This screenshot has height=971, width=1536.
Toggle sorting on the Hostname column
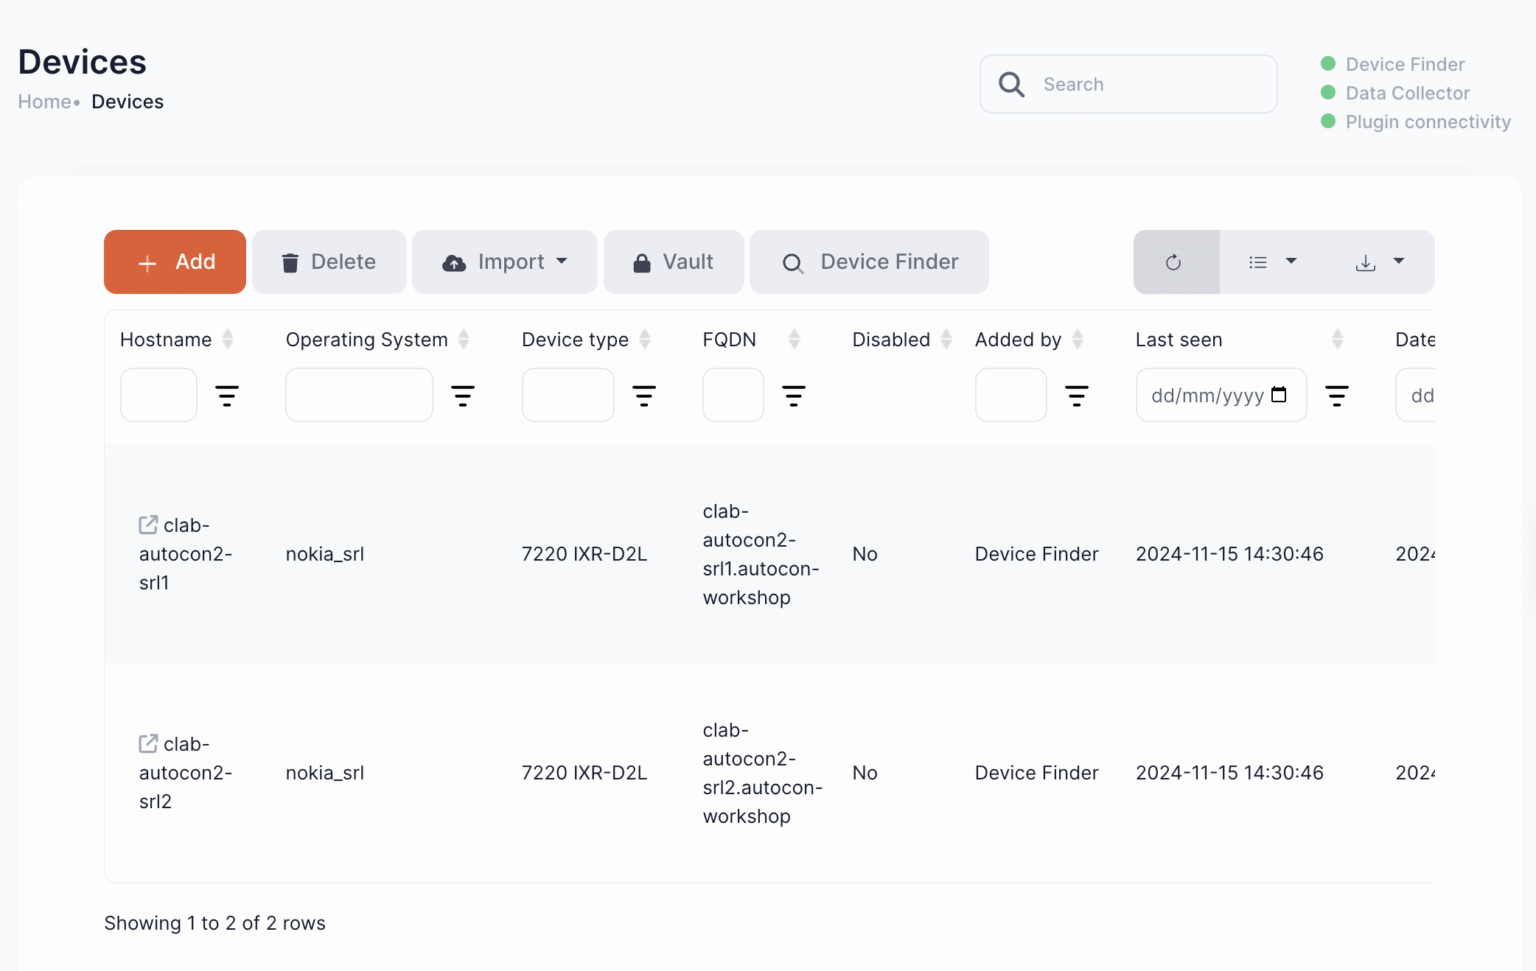click(x=229, y=339)
